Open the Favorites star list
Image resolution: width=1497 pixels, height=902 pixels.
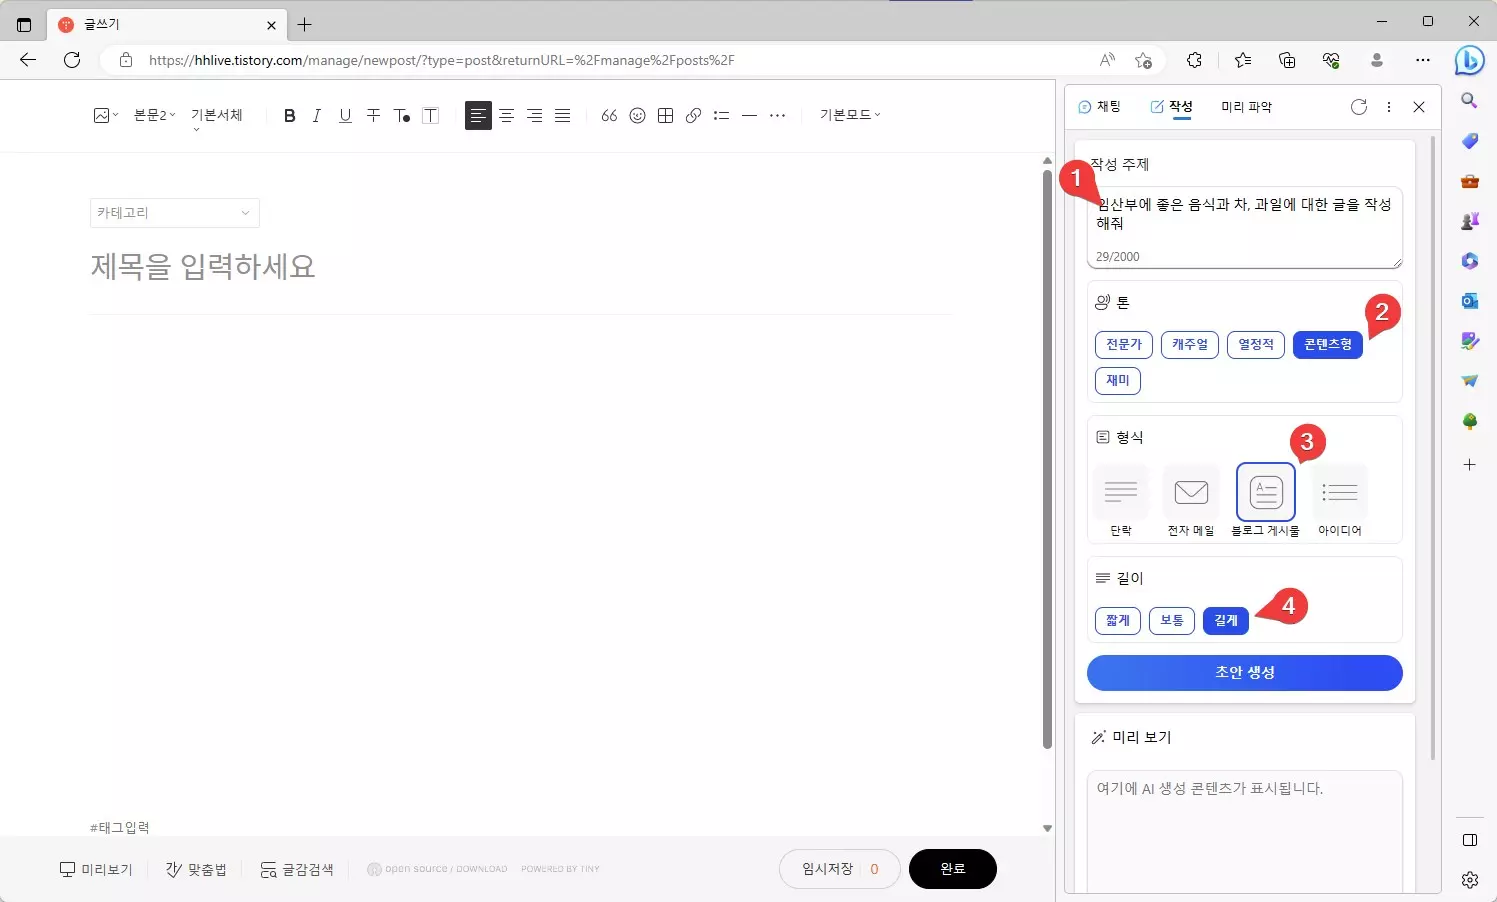coord(1243,60)
